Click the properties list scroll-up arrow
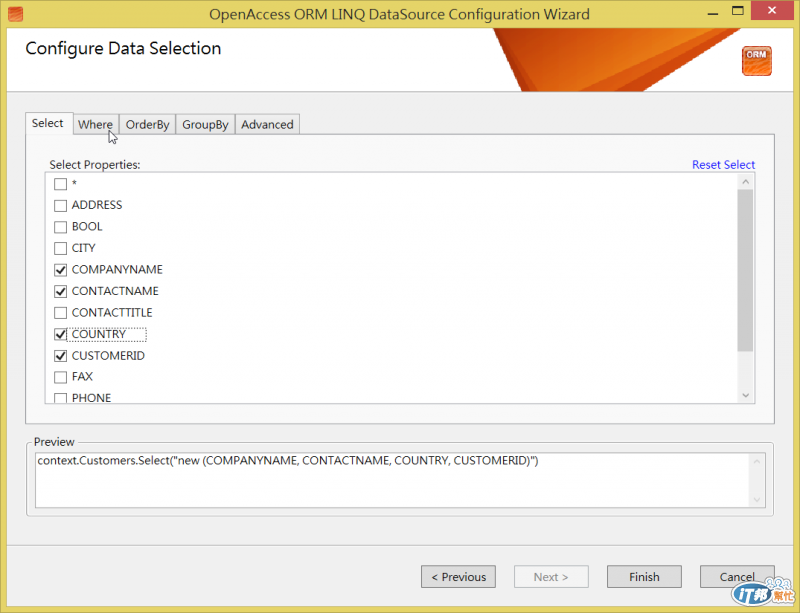Screen dimensions: 800x613 click(x=745, y=182)
